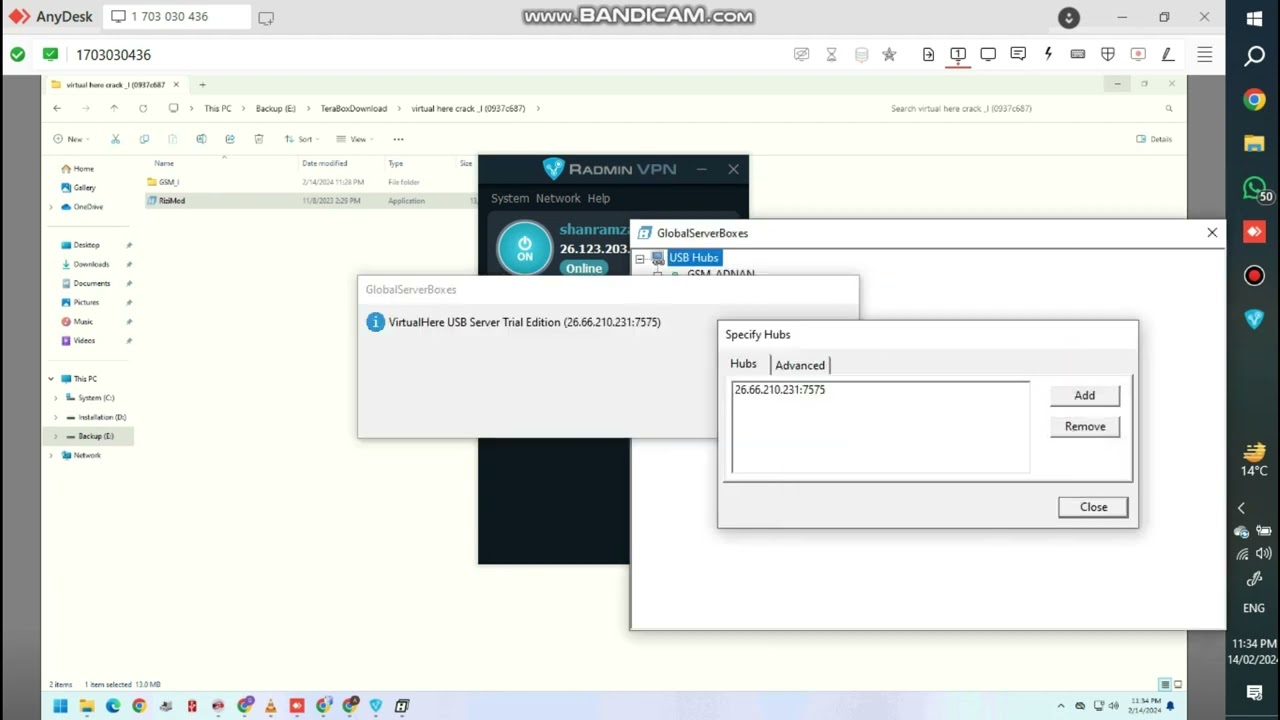Click the Share icon in Explorer toolbar
Image resolution: width=1280 pixels, height=720 pixels.
pyautogui.click(x=230, y=139)
